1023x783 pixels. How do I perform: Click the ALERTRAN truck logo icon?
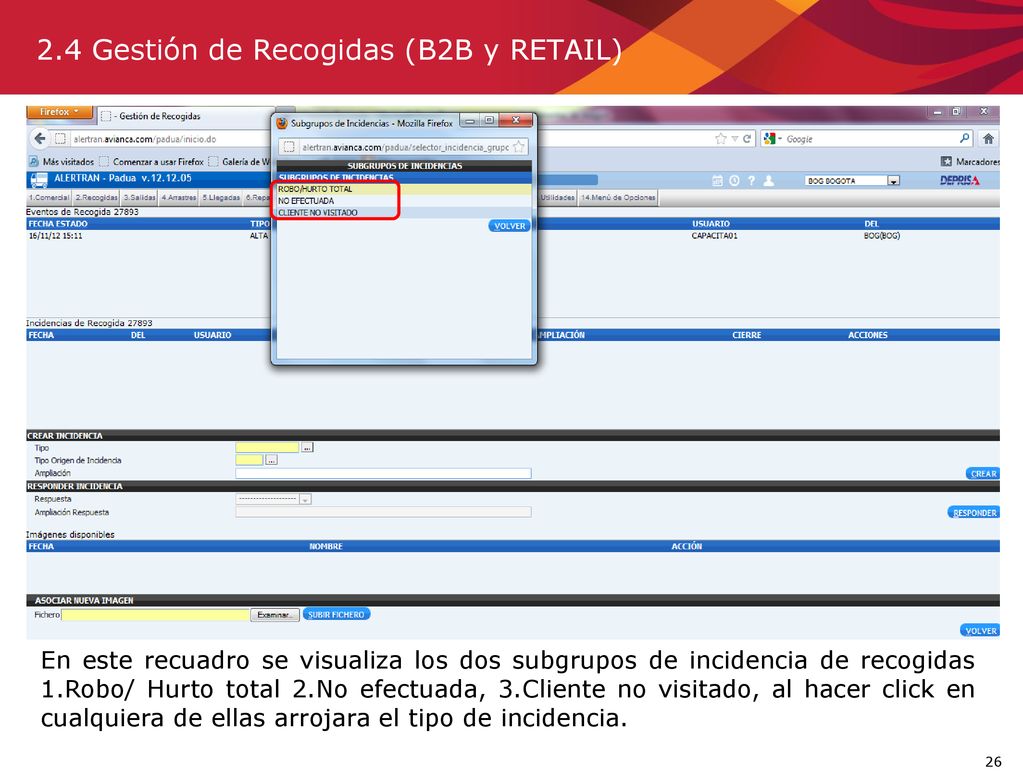(38, 180)
